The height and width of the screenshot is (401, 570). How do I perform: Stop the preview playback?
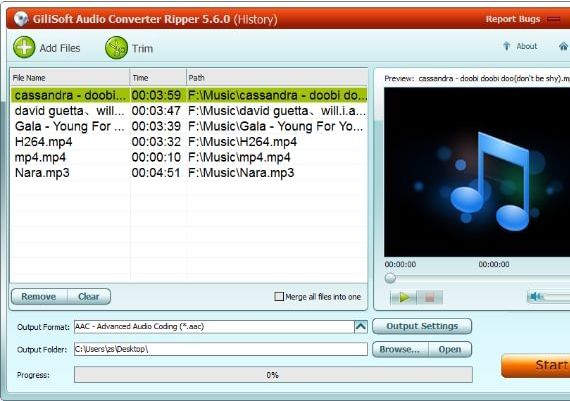coord(429,297)
